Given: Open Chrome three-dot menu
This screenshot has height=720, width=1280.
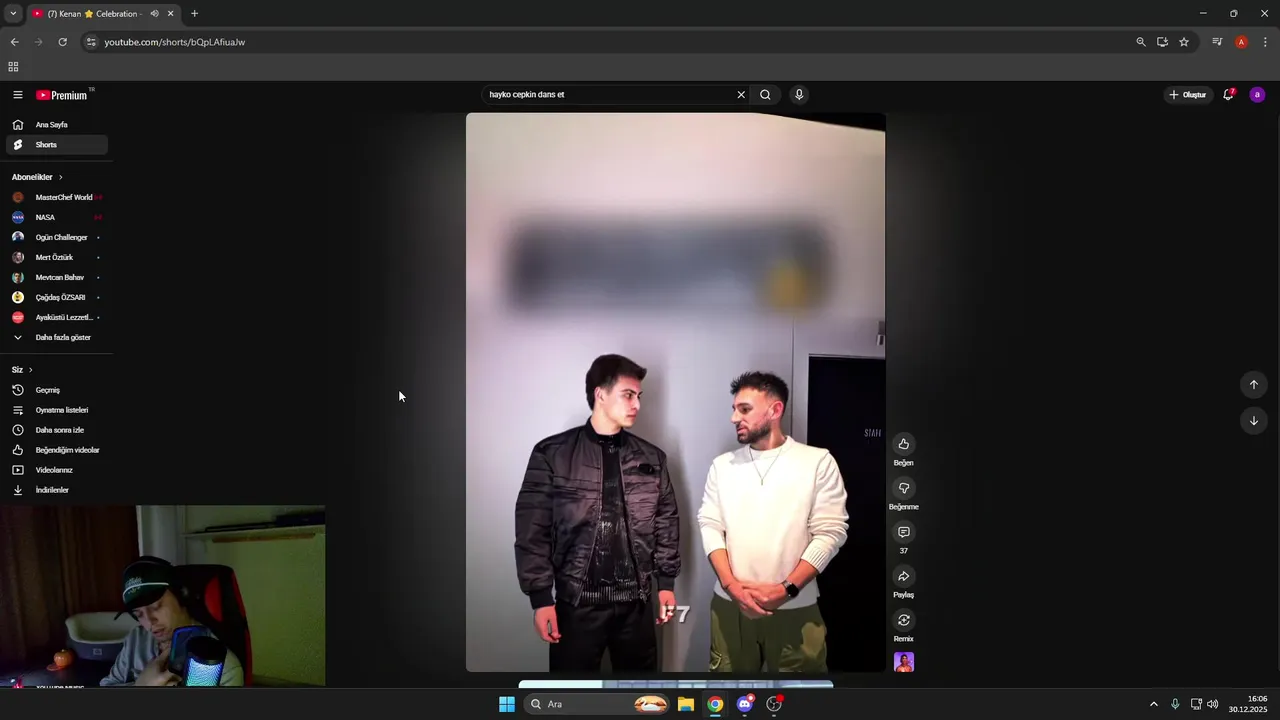Looking at the screenshot, I should coord(1265,42).
